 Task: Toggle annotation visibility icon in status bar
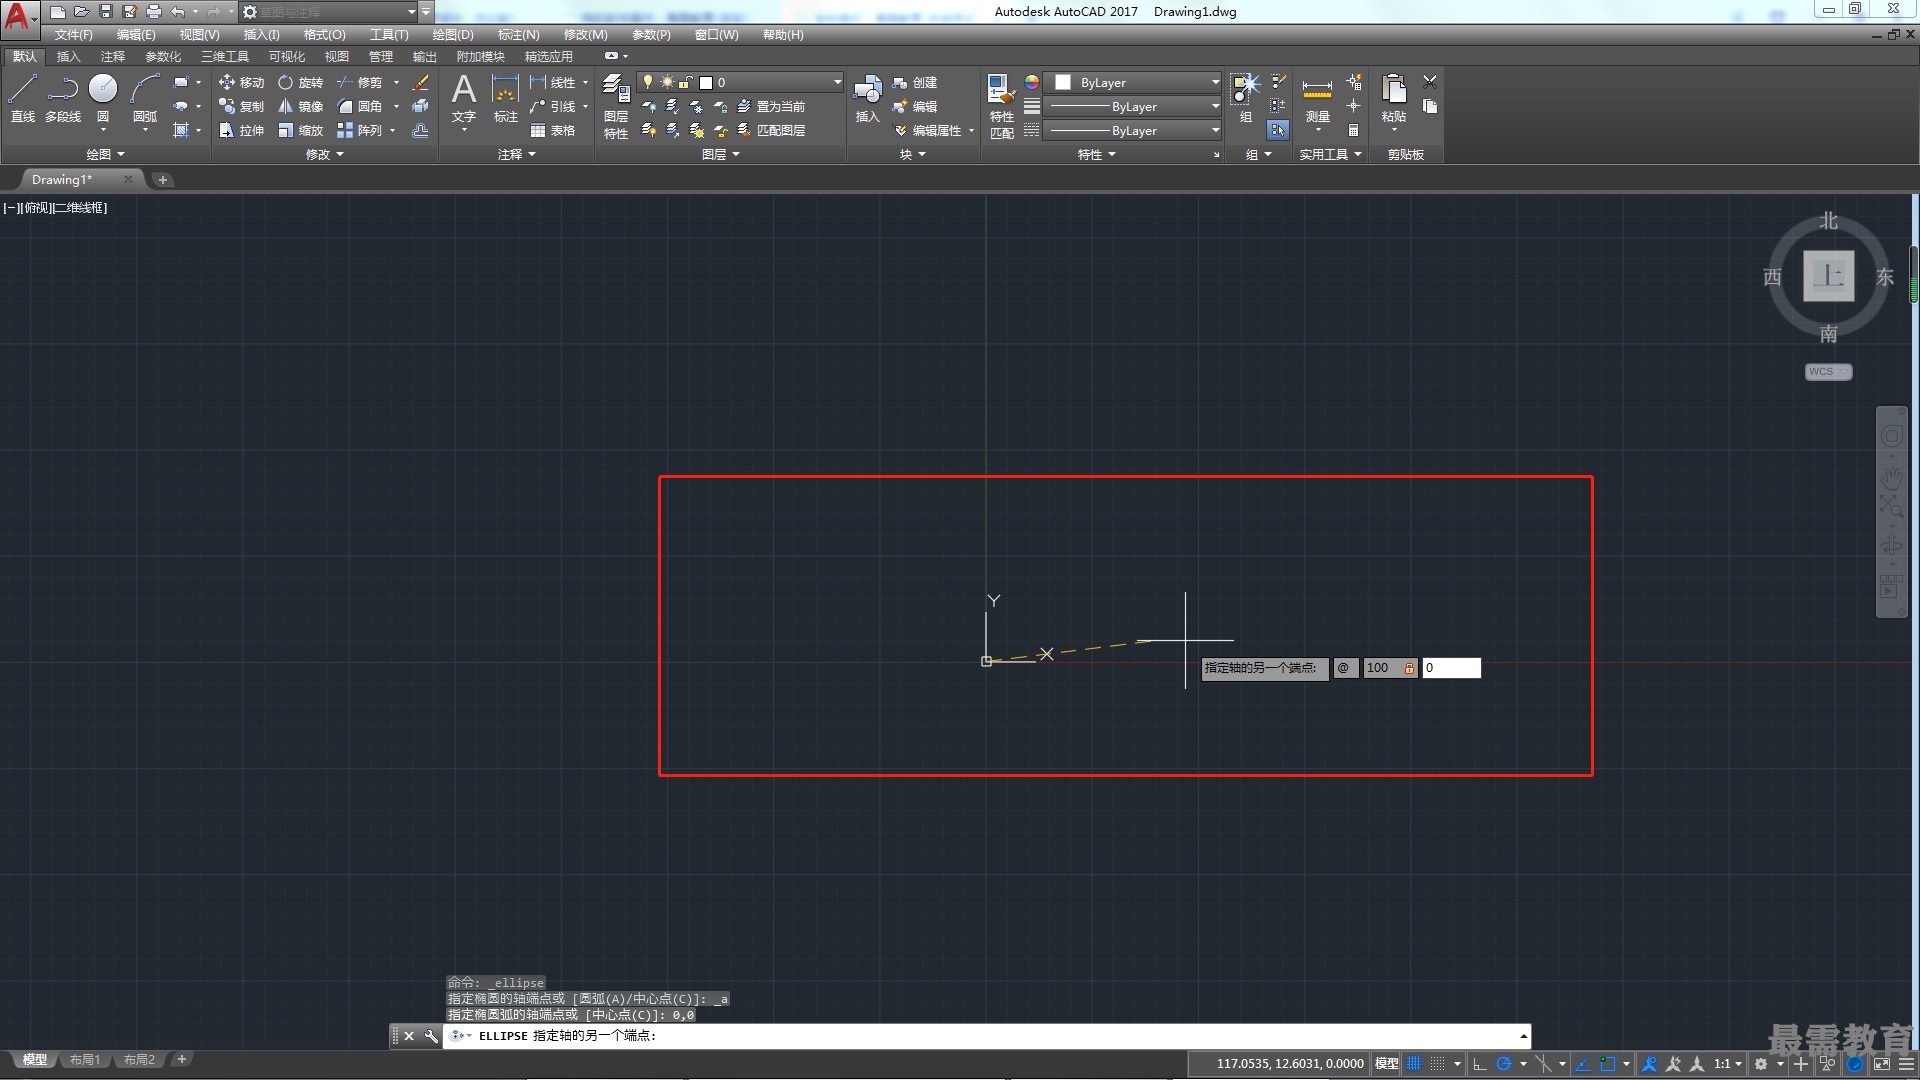[x=1650, y=1064]
